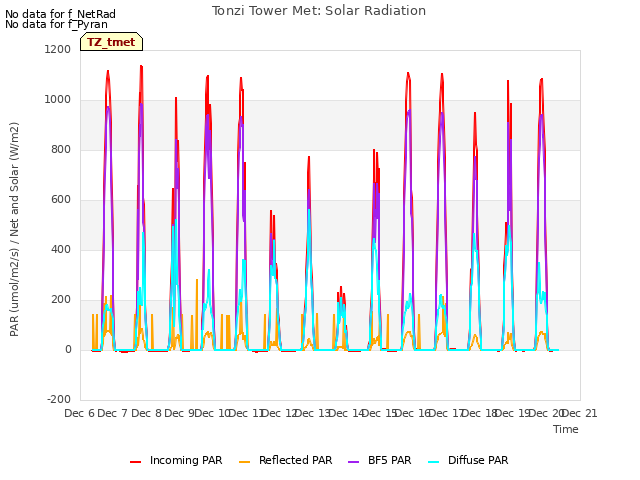The image size is (640, 480).
Task: Click the 1200 y-axis tick label
Action: point(58,49)
